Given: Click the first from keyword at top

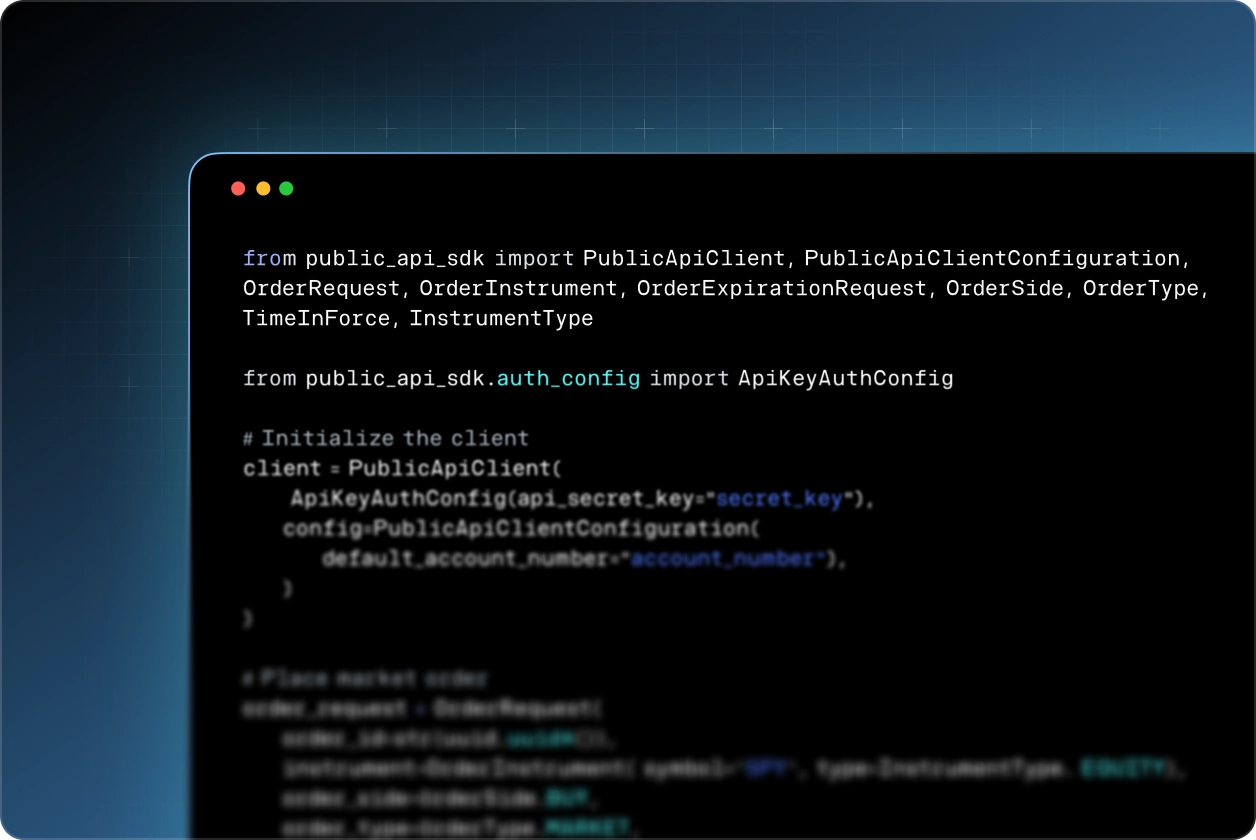Looking at the screenshot, I should [x=269, y=259].
